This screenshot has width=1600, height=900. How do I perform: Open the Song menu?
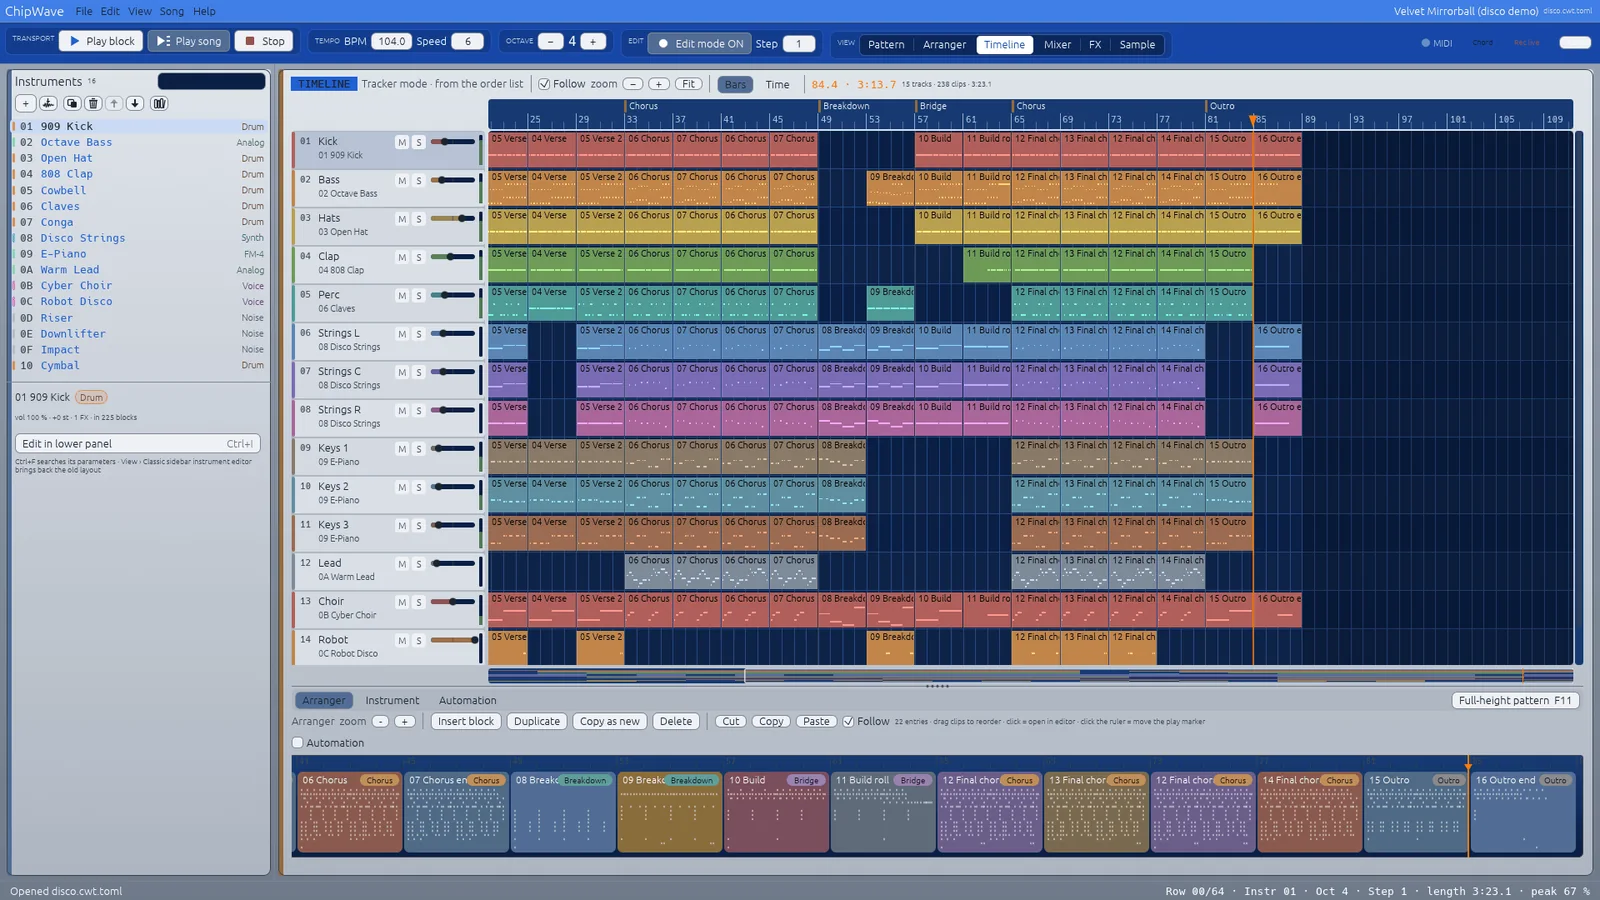[172, 11]
